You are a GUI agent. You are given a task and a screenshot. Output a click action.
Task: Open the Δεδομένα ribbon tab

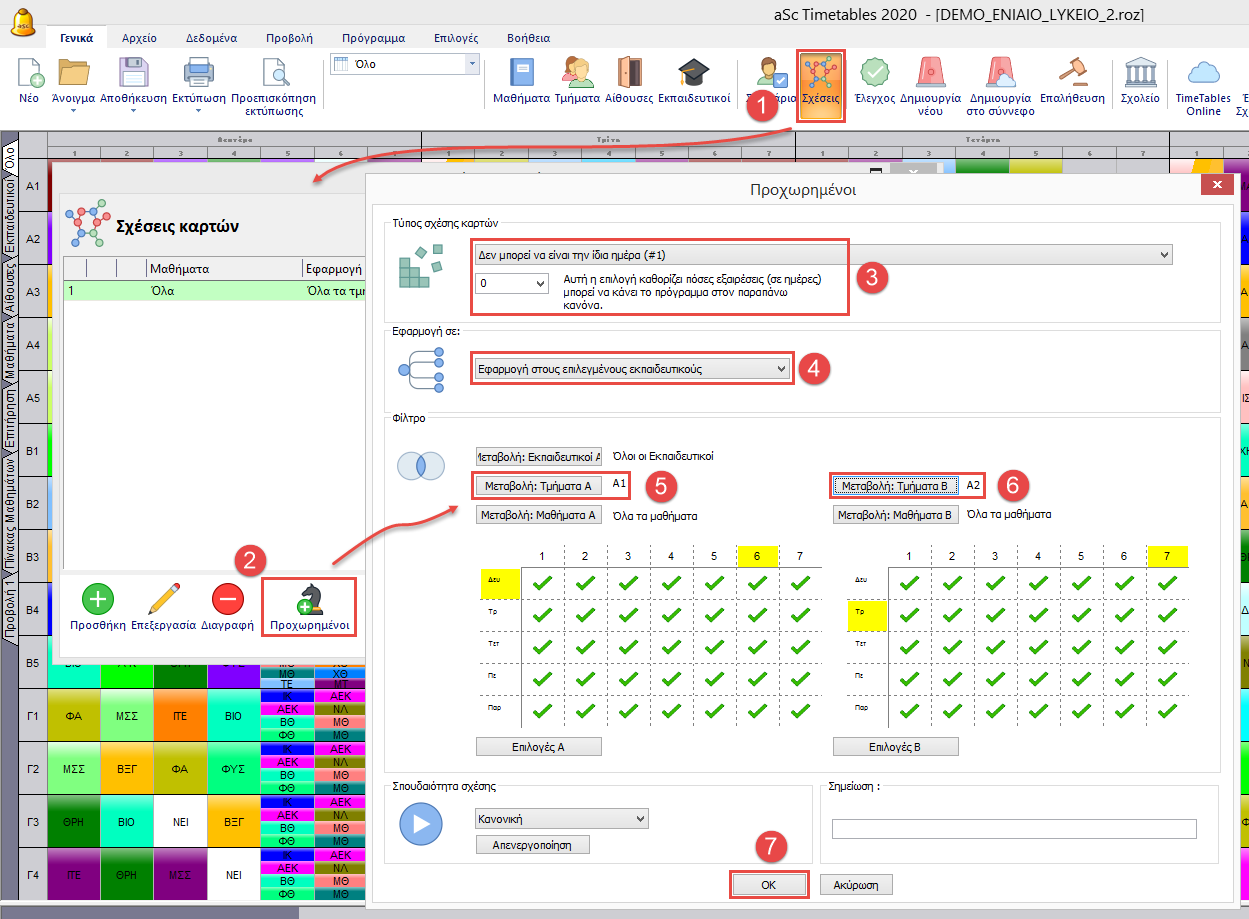click(x=211, y=38)
